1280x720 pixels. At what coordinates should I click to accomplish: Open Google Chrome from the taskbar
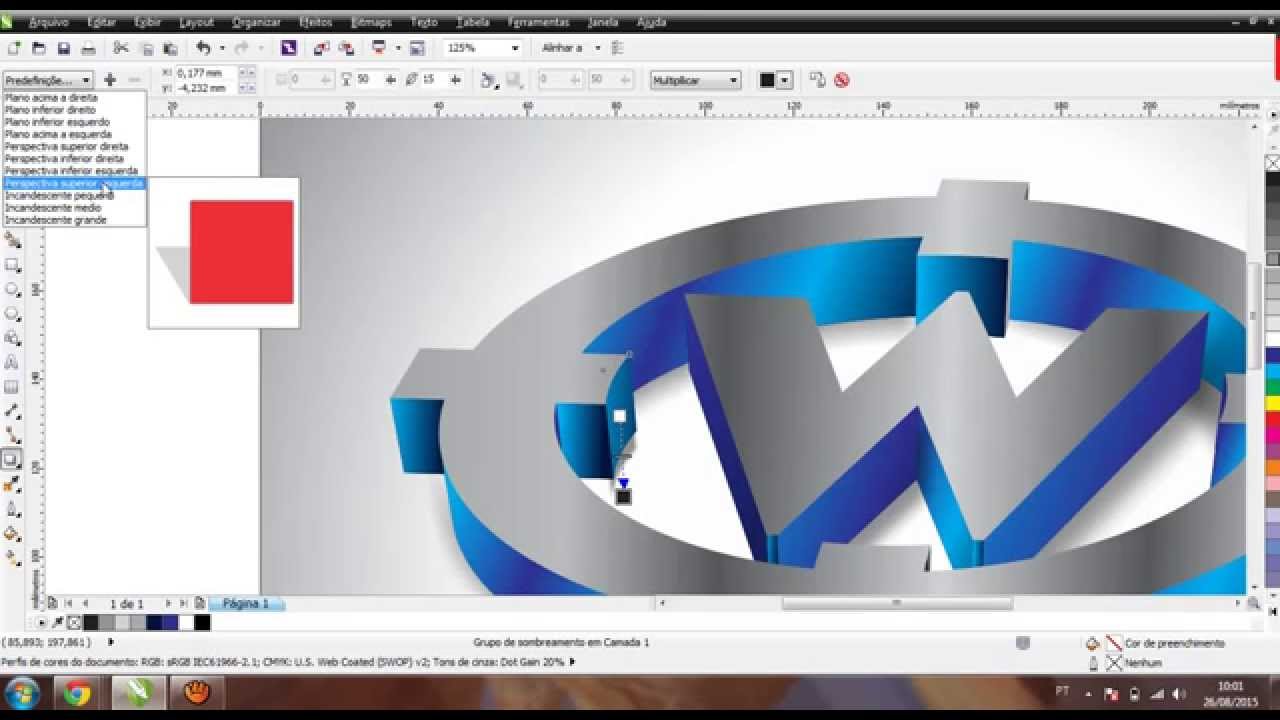click(x=78, y=692)
